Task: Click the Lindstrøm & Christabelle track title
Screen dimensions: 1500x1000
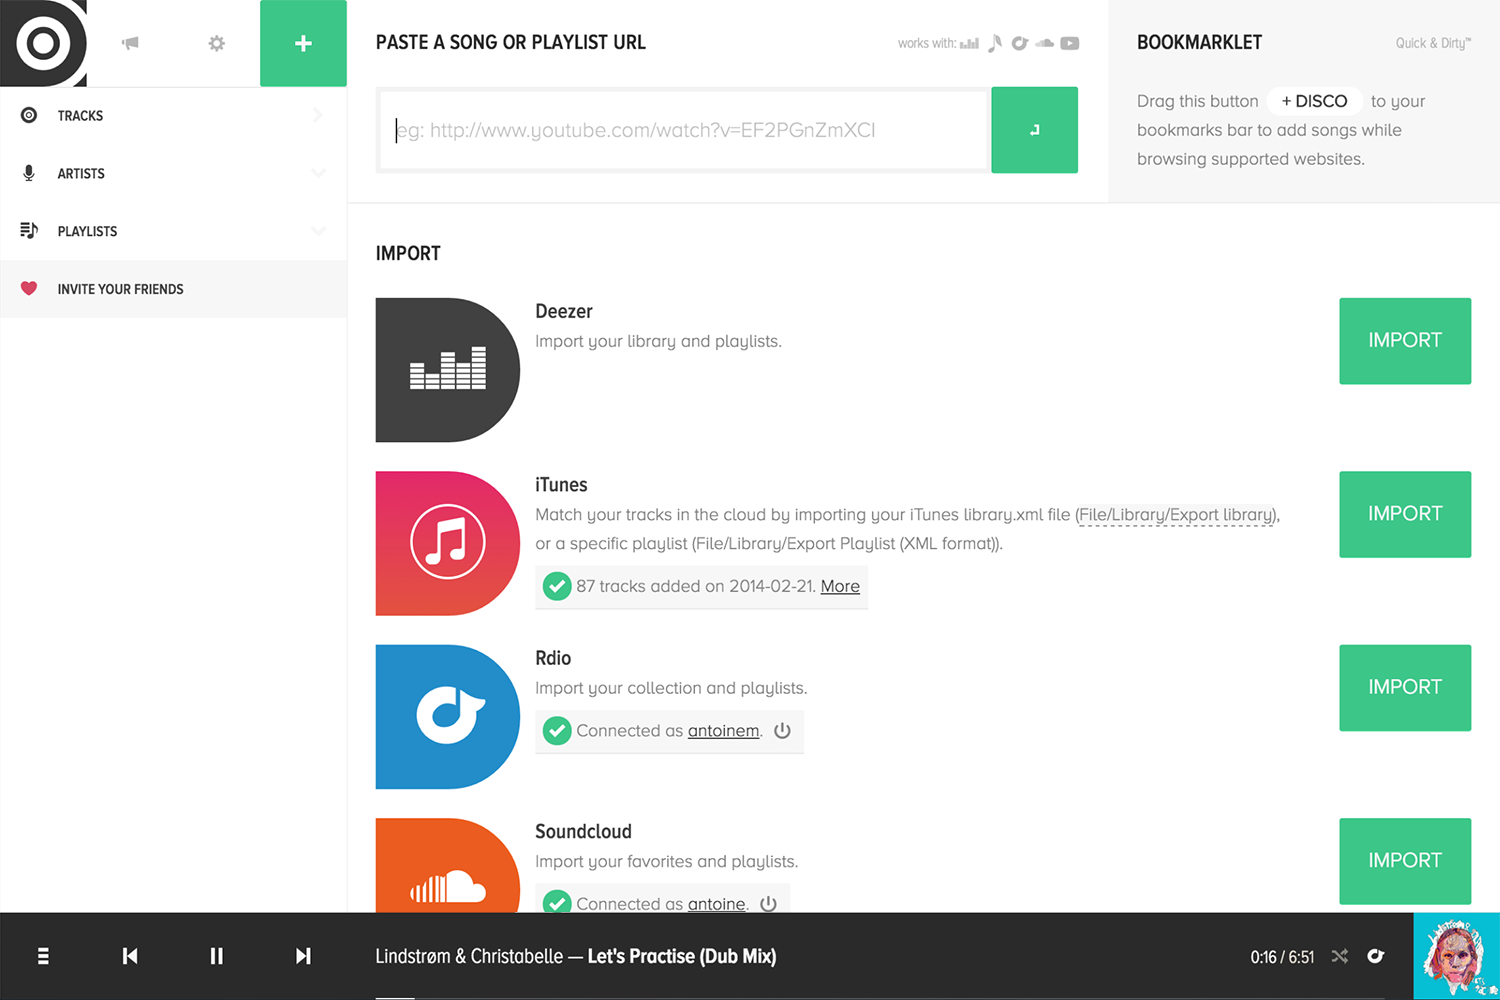Action: (x=575, y=956)
